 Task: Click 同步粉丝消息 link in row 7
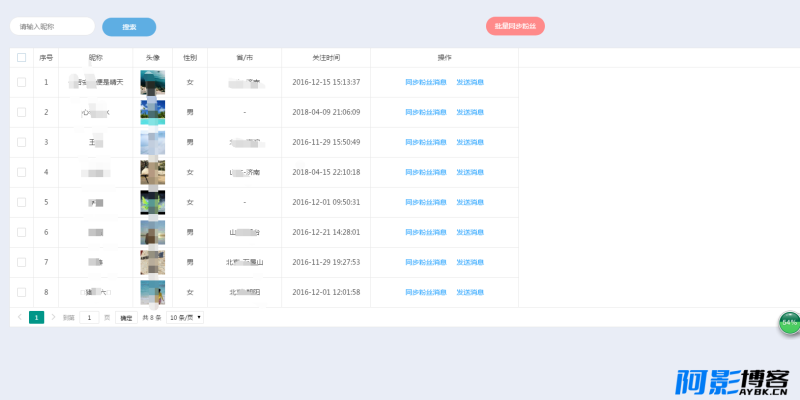[426, 262]
